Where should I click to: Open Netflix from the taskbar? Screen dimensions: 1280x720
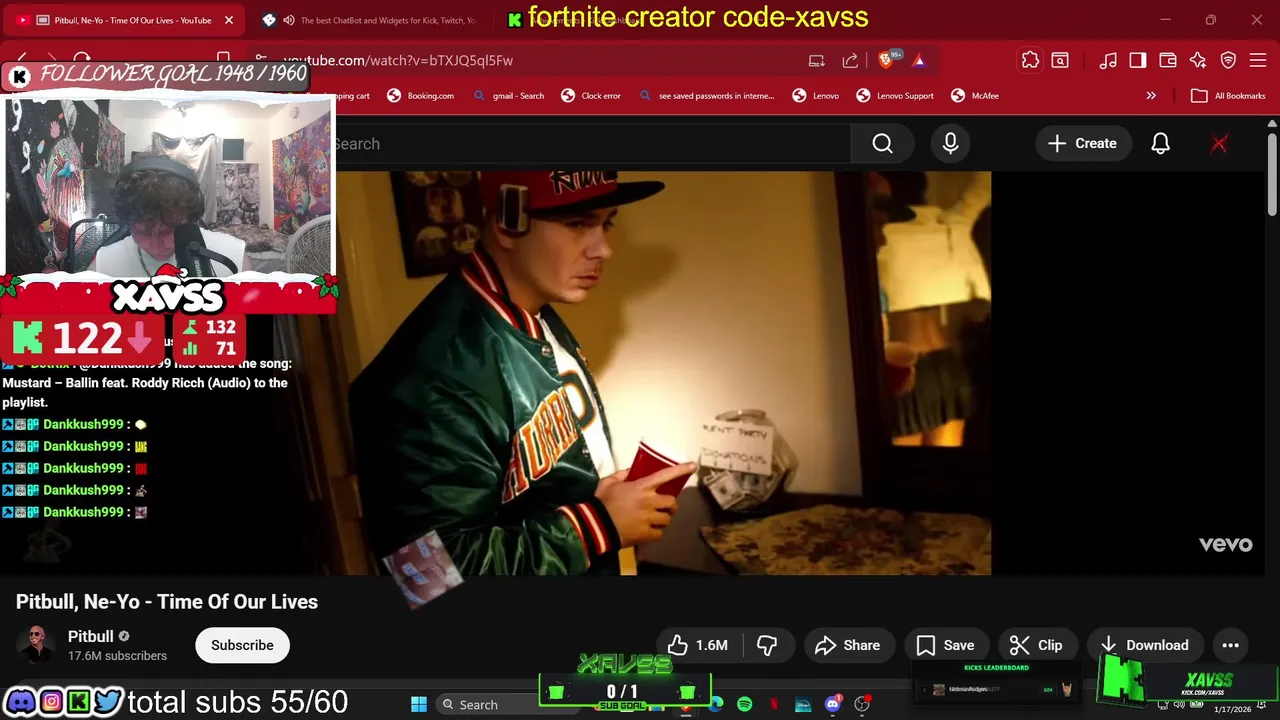point(774,704)
